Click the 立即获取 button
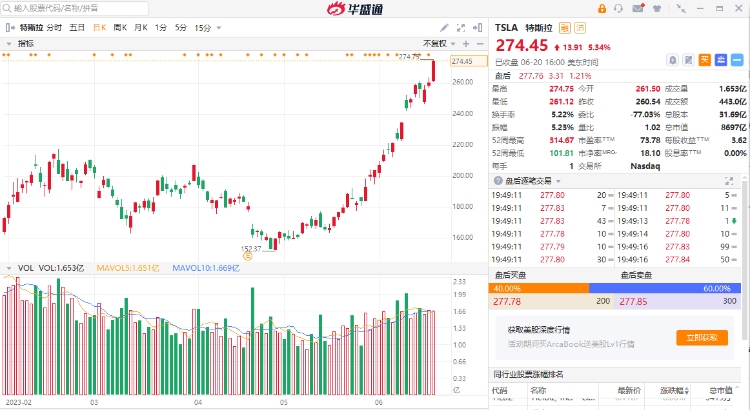750x410 pixels. 702,337
